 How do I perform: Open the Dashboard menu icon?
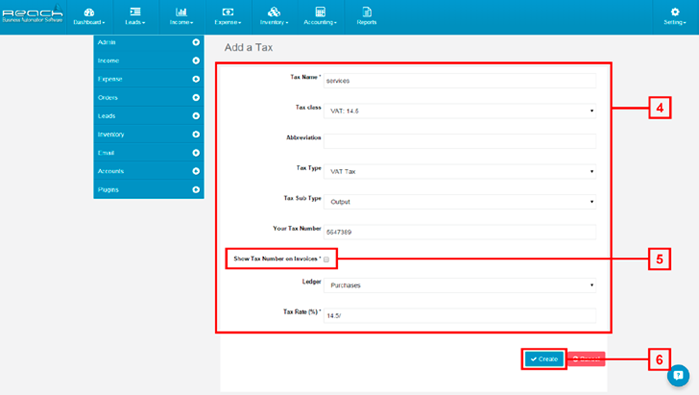(89, 12)
